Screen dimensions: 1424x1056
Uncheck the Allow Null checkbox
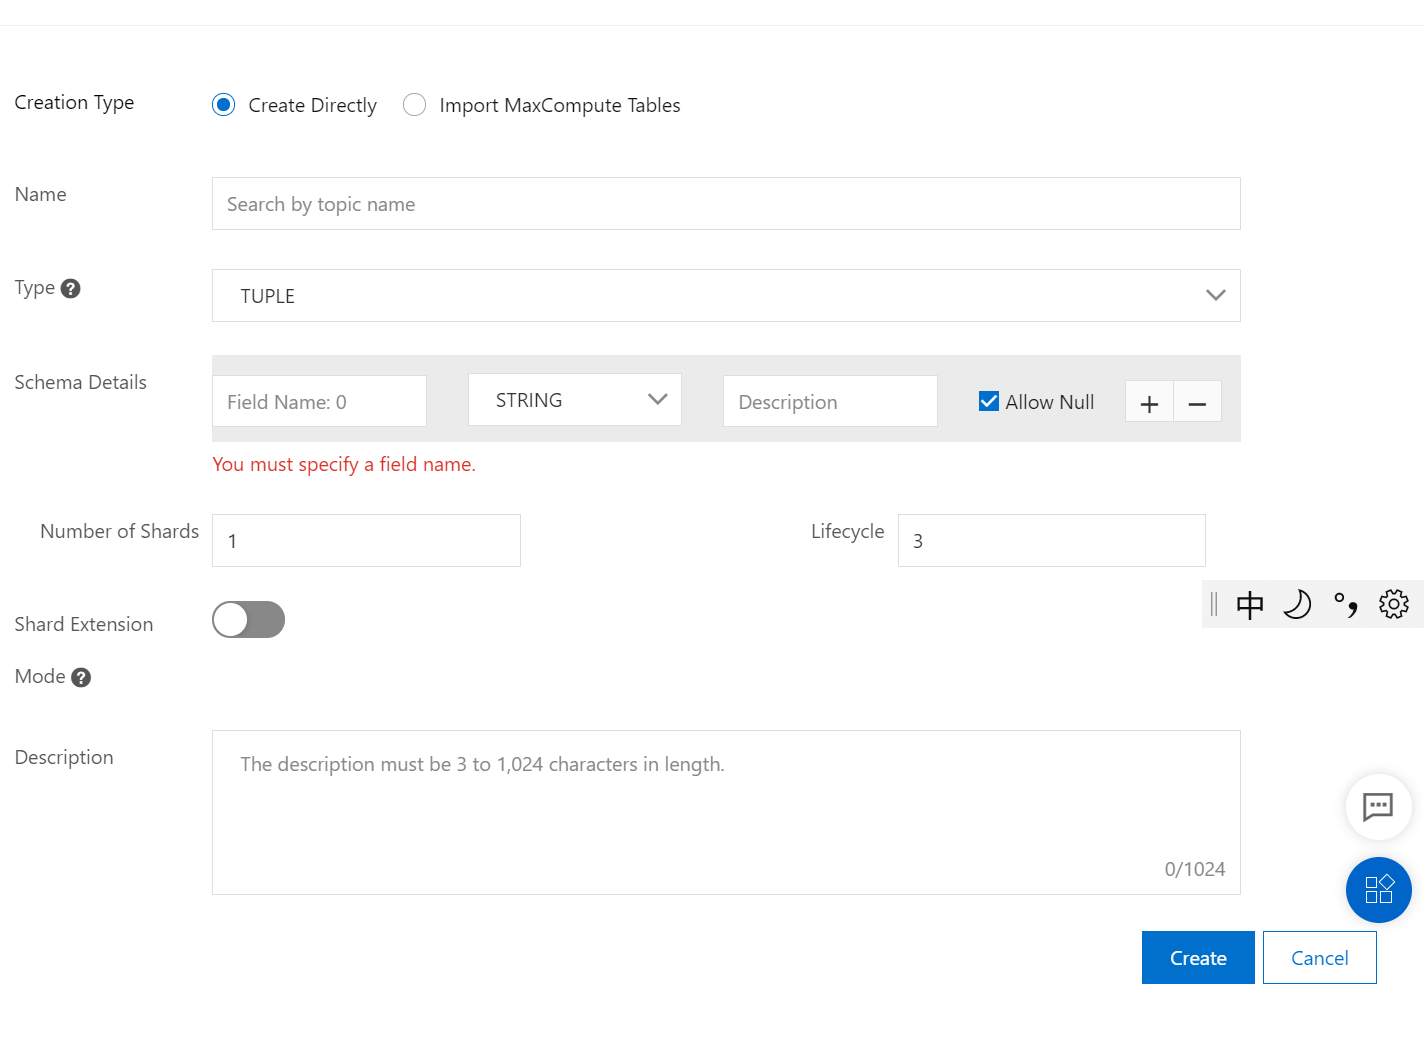pos(989,402)
